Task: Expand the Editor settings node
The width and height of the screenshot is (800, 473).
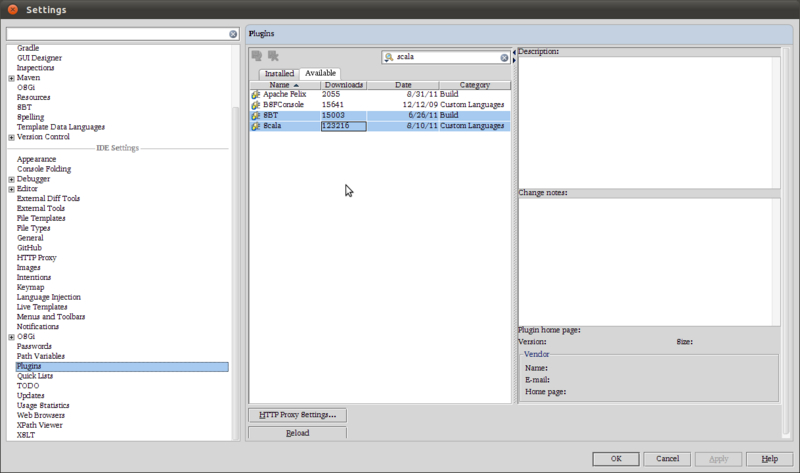Action: (x=11, y=189)
